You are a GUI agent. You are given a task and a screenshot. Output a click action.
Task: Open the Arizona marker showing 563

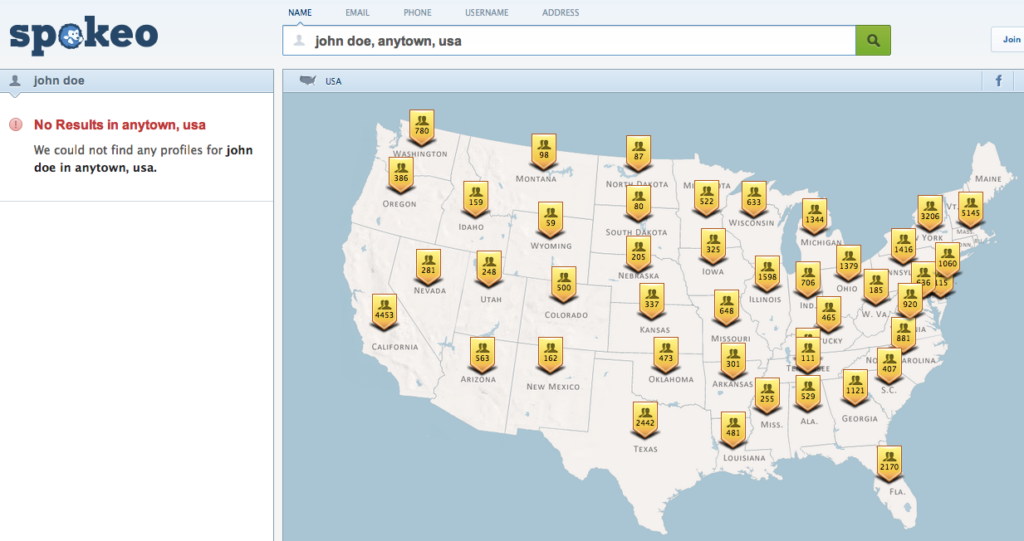tap(483, 355)
